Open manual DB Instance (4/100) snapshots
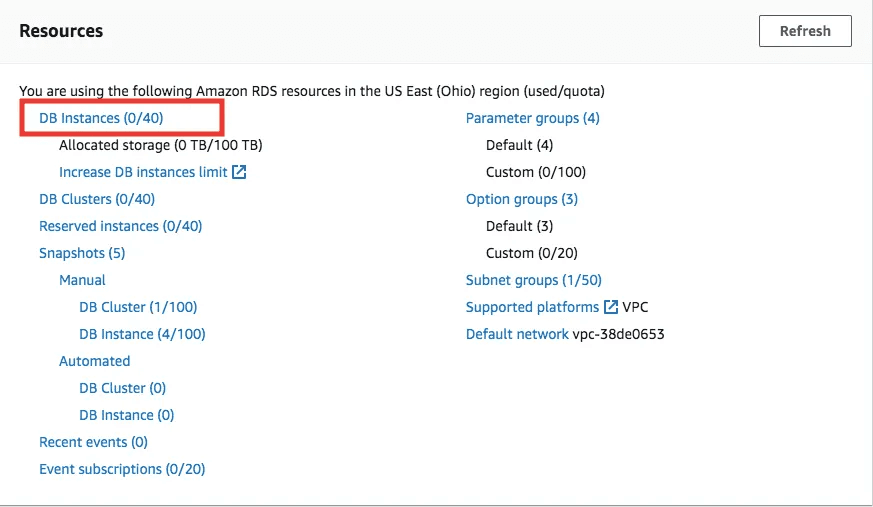This screenshot has width=873, height=507. tap(142, 334)
